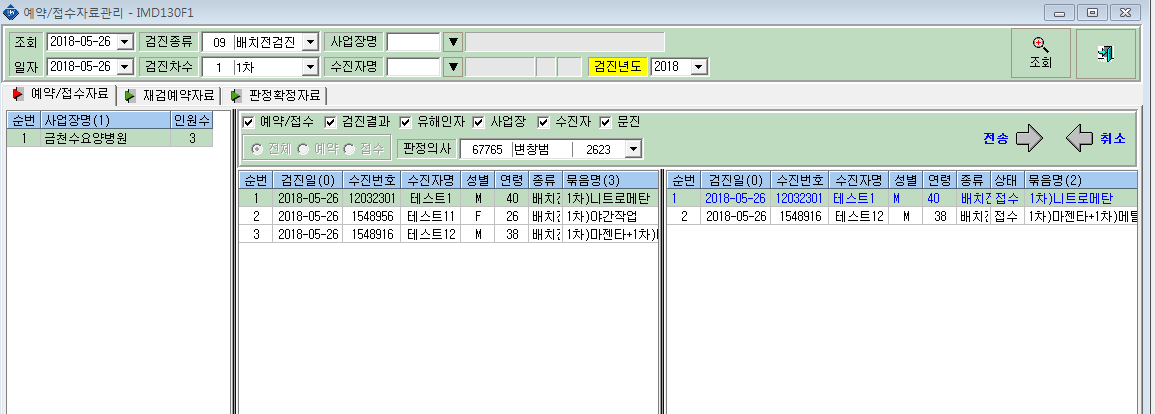This screenshot has height=414, width=1155.
Task: Expand the 검진종류 dropdown
Action: pyautogui.click(x=310, y=42)
